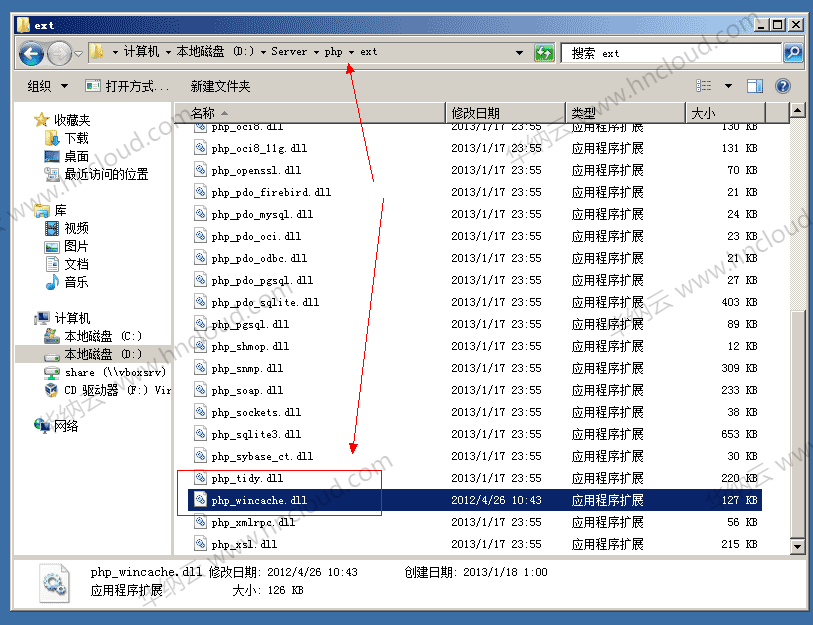Focus the 搜索 ext search box
This screenshot has width=813, height=625.
point(672,53)
